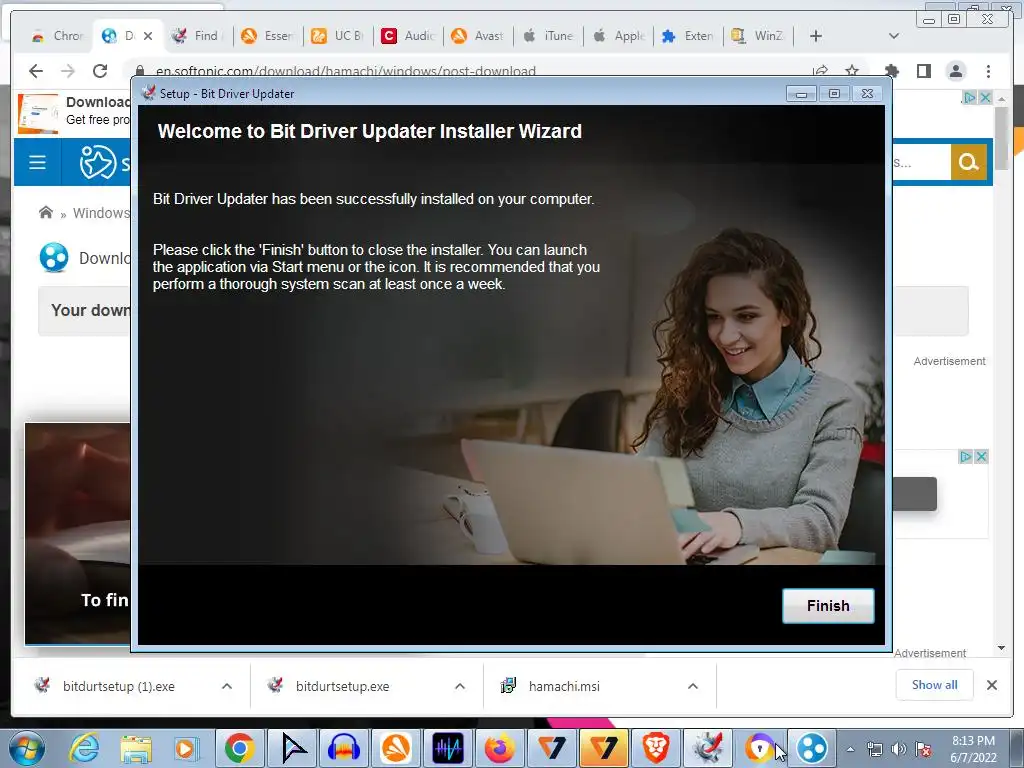The height and width of the screenshot is (768, 1024).
Task: Open AdChoices info on right sidebar ad
Action: point(965,456)
